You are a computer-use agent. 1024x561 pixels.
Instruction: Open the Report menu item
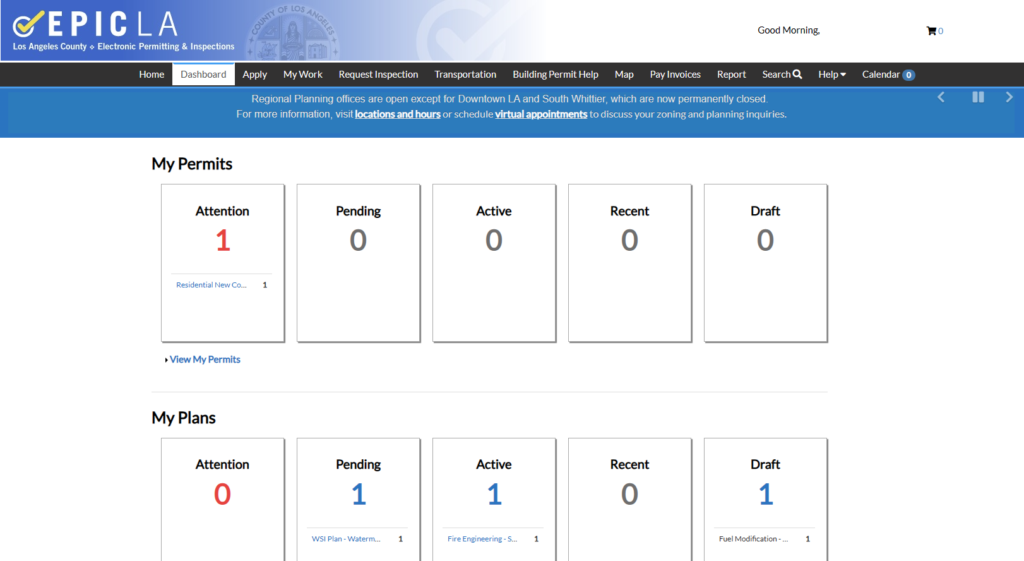pos(731,74)
